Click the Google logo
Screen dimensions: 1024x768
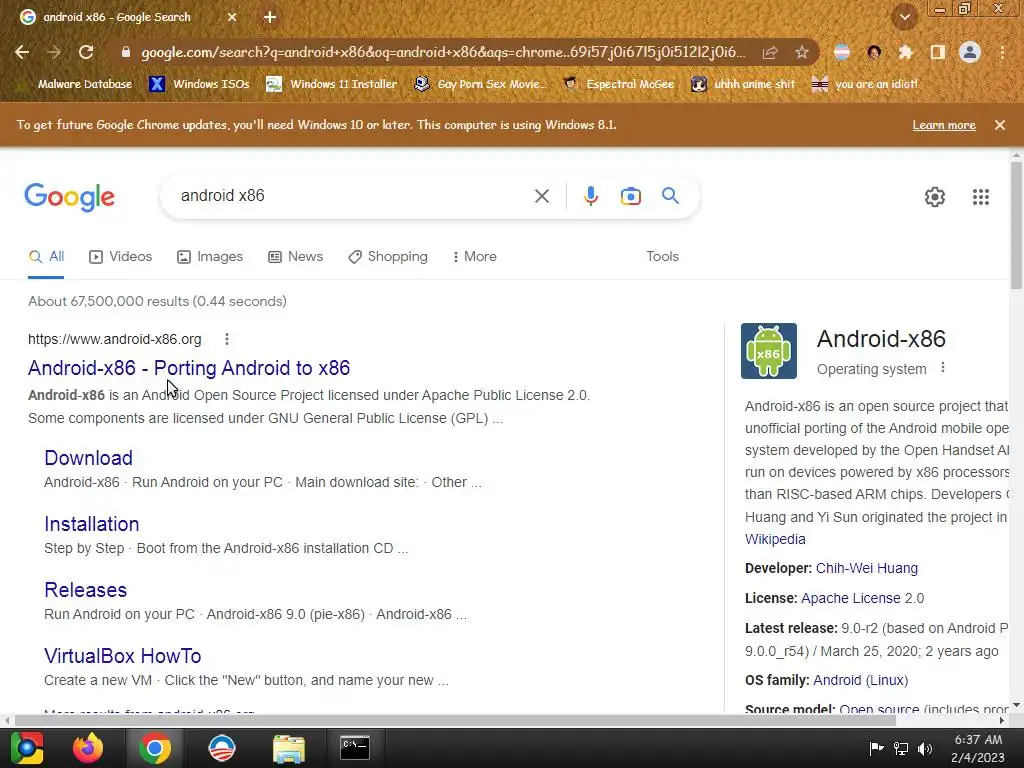[69, 197]
